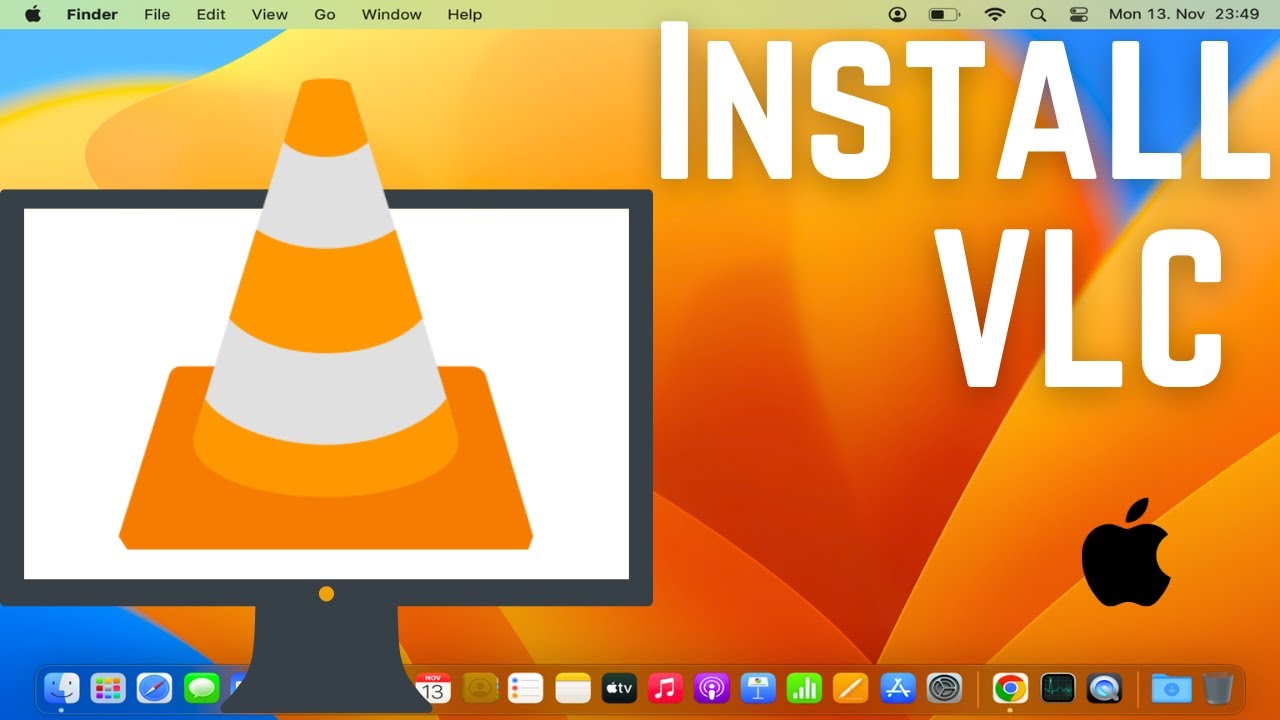
Task: Open the File menu
Action: (x=157, y=14)
